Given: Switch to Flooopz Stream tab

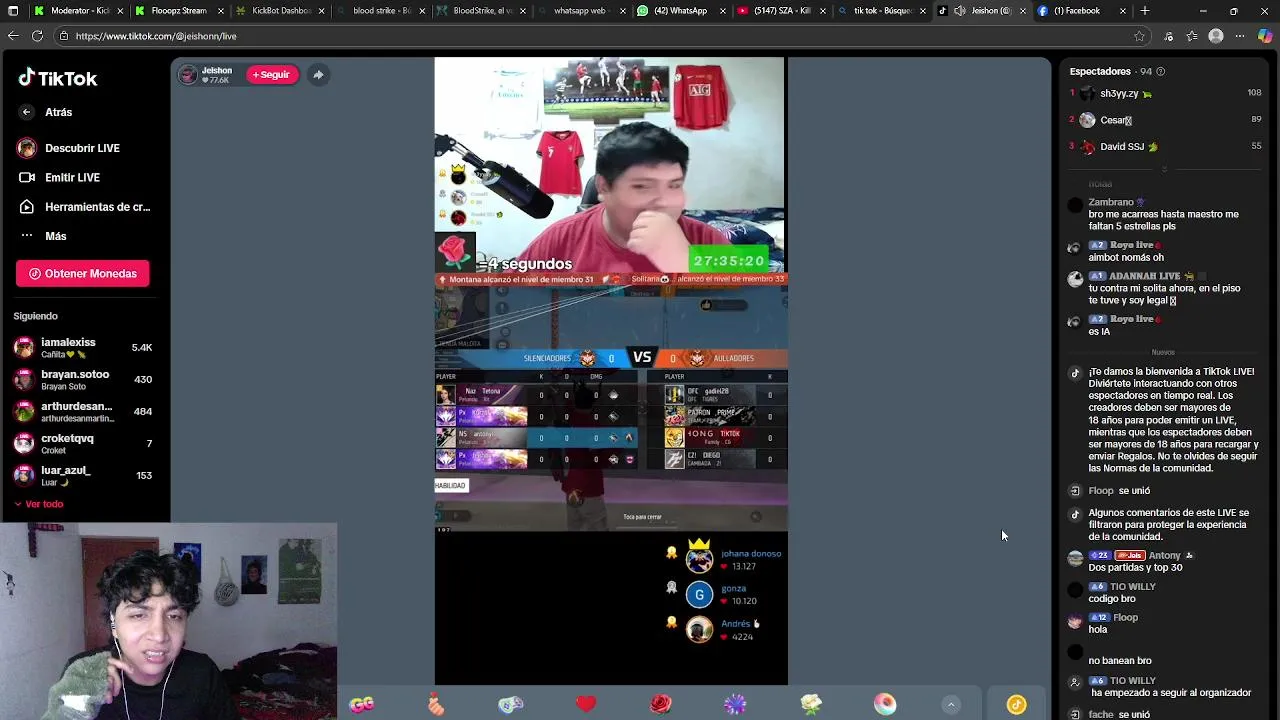Looking at the screenshot, I should point(178,11).
